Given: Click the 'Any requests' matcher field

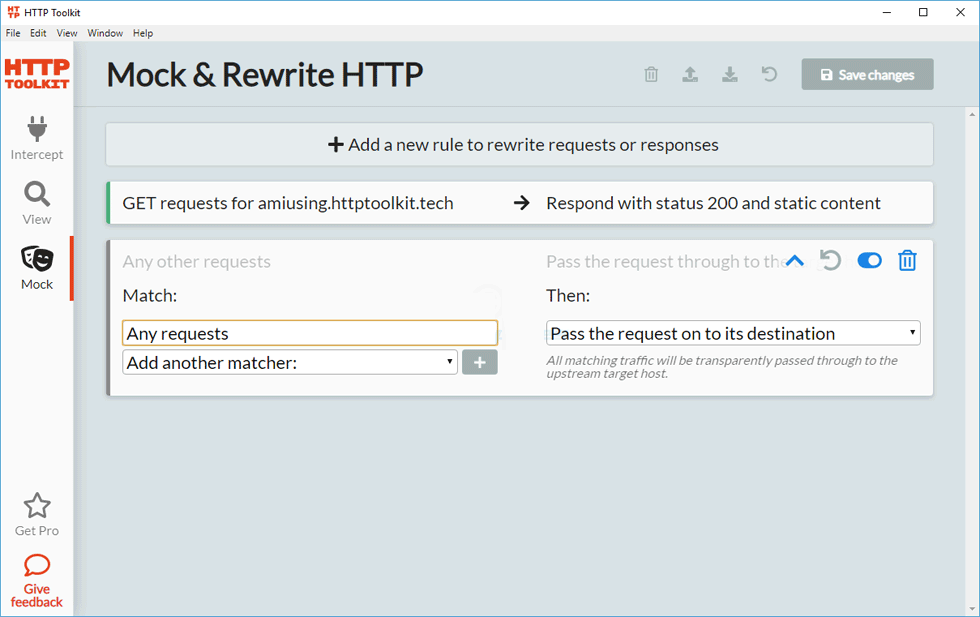Looking at the screenshot, I should coord(310,334).
